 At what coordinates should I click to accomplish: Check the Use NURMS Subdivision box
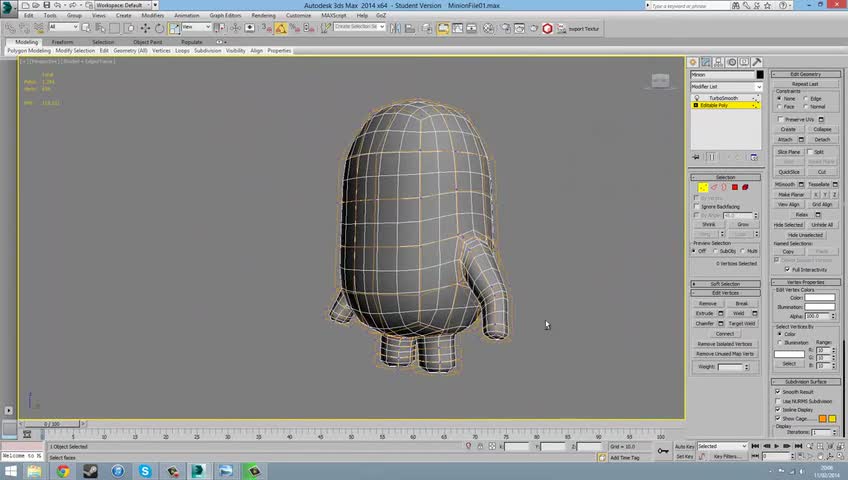(778, 401)
